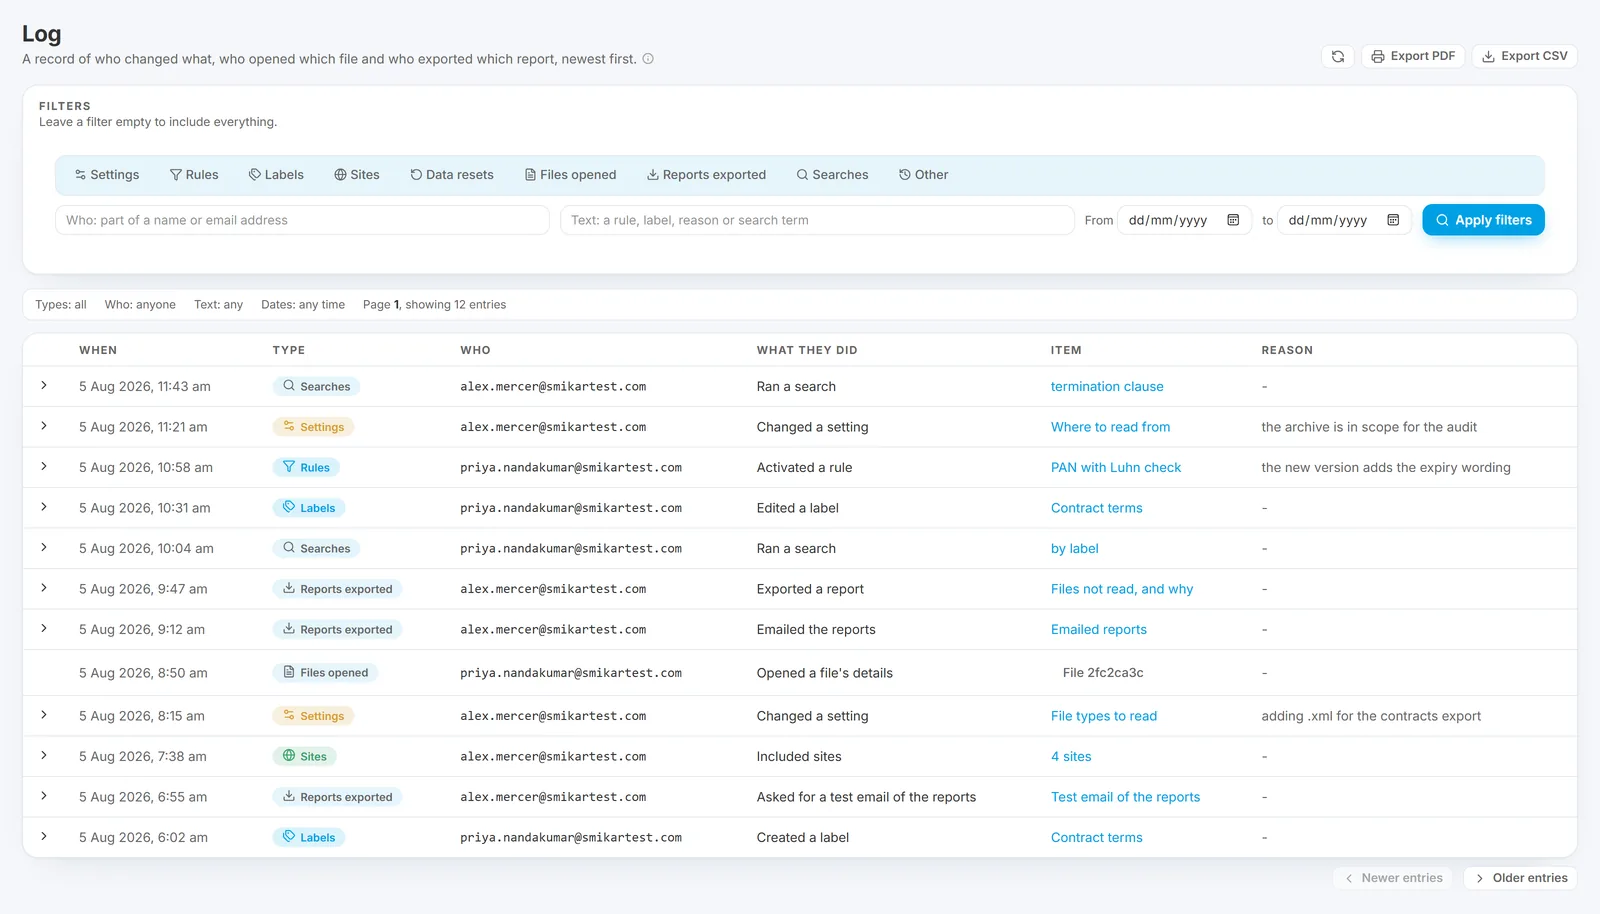Toggle the Sites type filter

[x=357, y=175]
